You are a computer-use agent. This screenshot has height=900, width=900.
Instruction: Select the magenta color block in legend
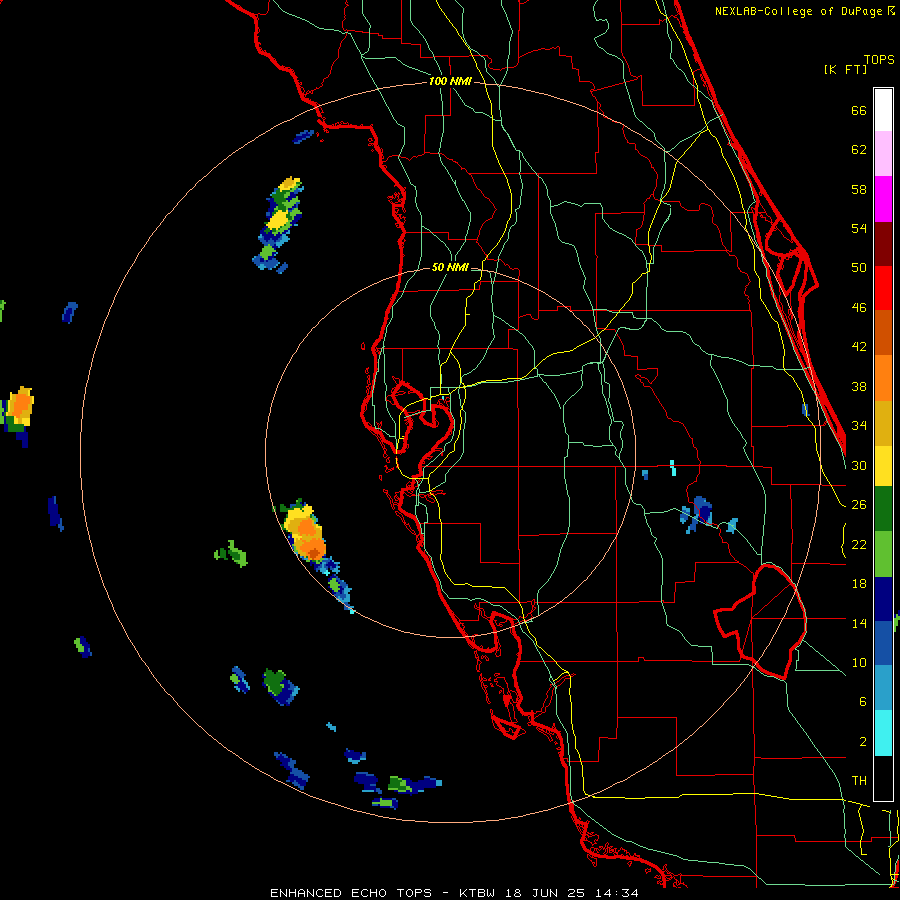point(883,199)
